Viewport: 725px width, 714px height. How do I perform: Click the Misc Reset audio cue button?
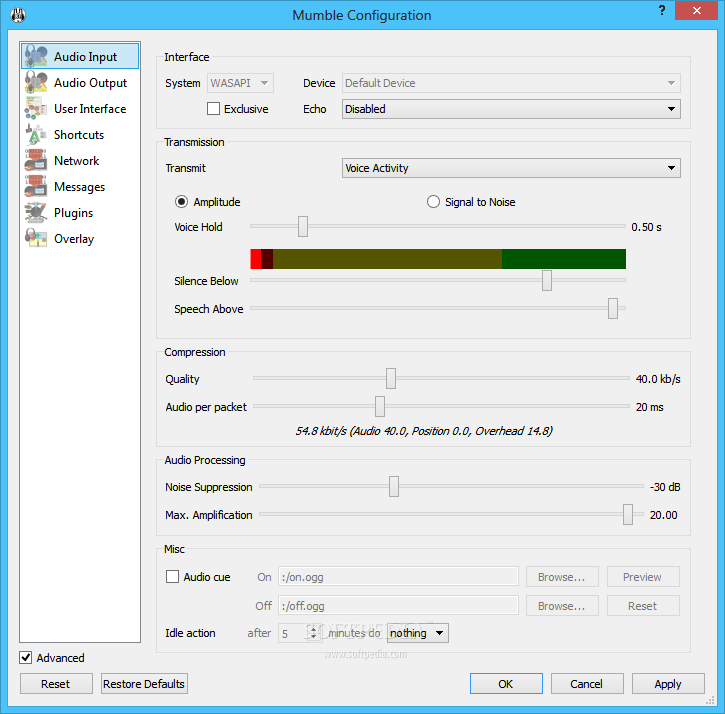click(643, 605)
